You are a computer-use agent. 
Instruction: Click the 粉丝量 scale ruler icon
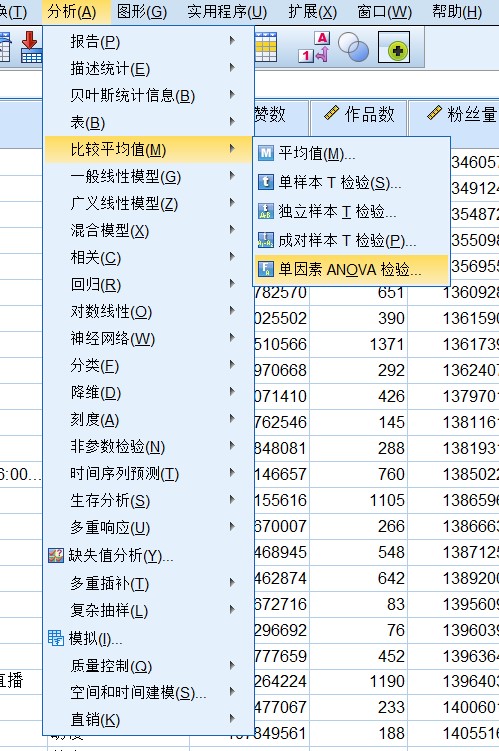tap(434, 113)
